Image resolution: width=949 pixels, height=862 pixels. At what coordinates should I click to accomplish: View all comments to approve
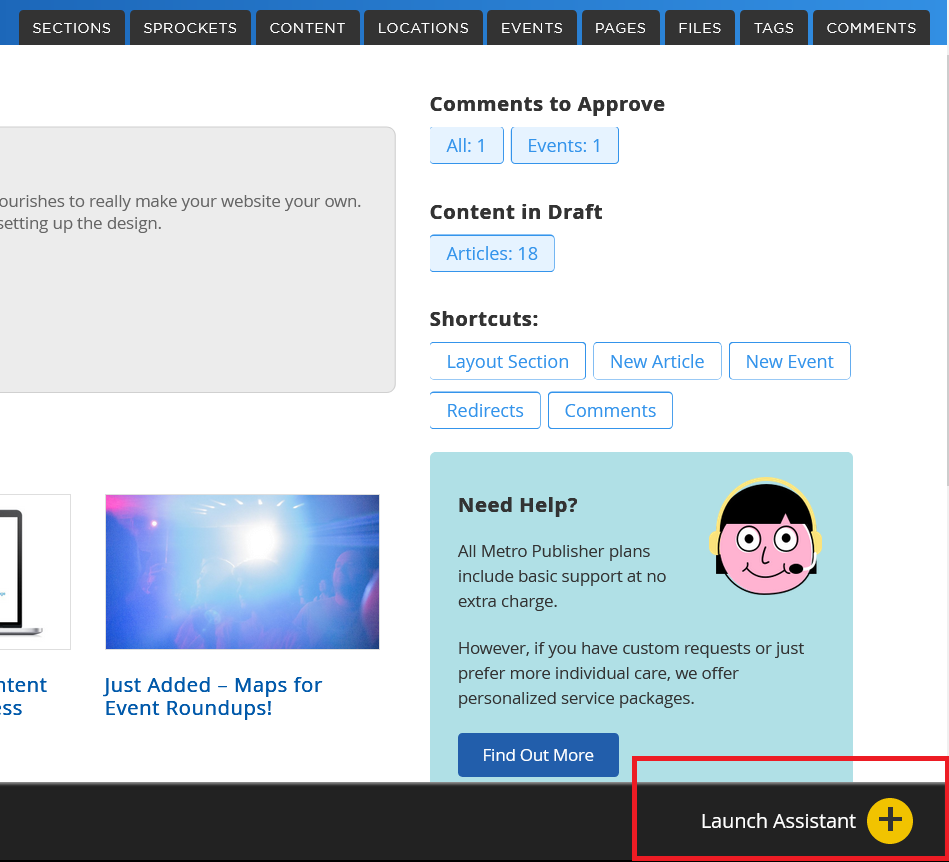pyautogui.click(x=466, y=146)
